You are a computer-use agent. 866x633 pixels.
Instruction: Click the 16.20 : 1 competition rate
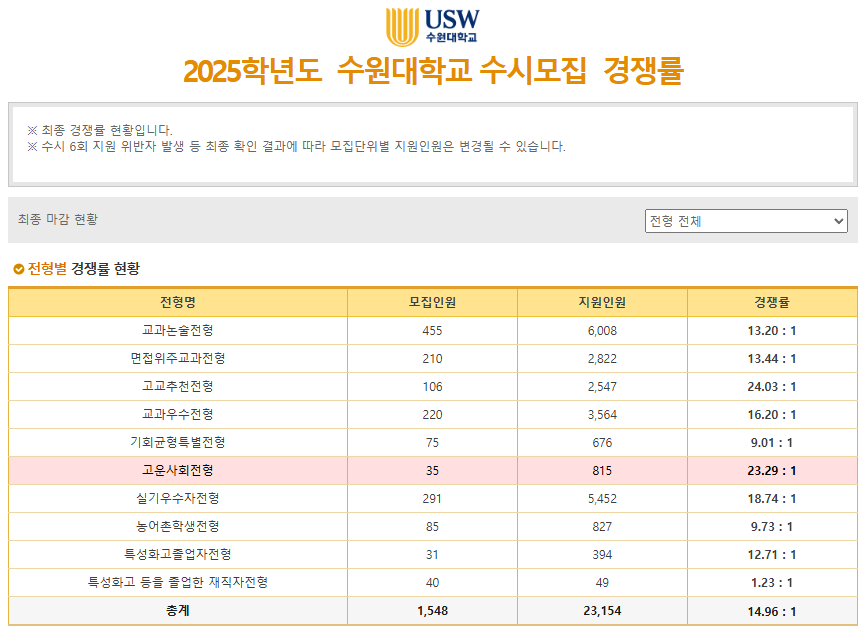tap(772, 415)
